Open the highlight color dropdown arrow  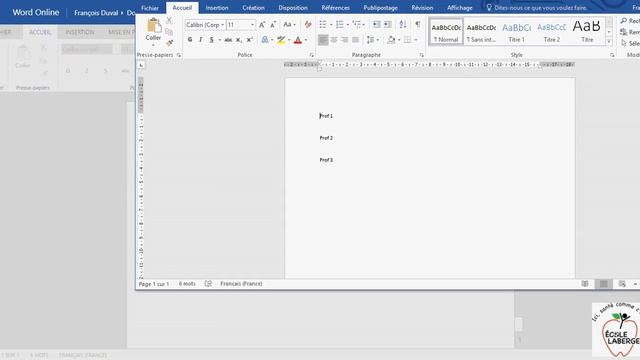(x=289, y=40)
